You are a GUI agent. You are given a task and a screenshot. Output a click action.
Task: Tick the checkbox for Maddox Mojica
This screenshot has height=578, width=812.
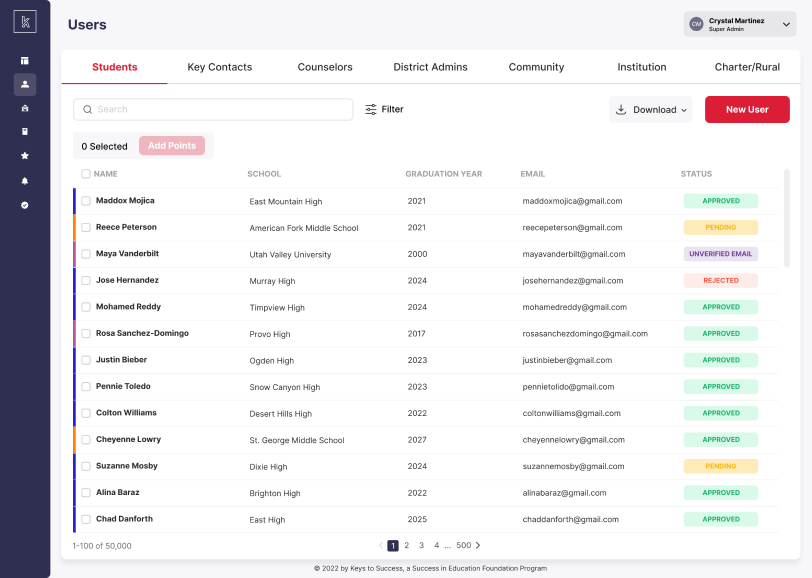[x=86, y=201]
